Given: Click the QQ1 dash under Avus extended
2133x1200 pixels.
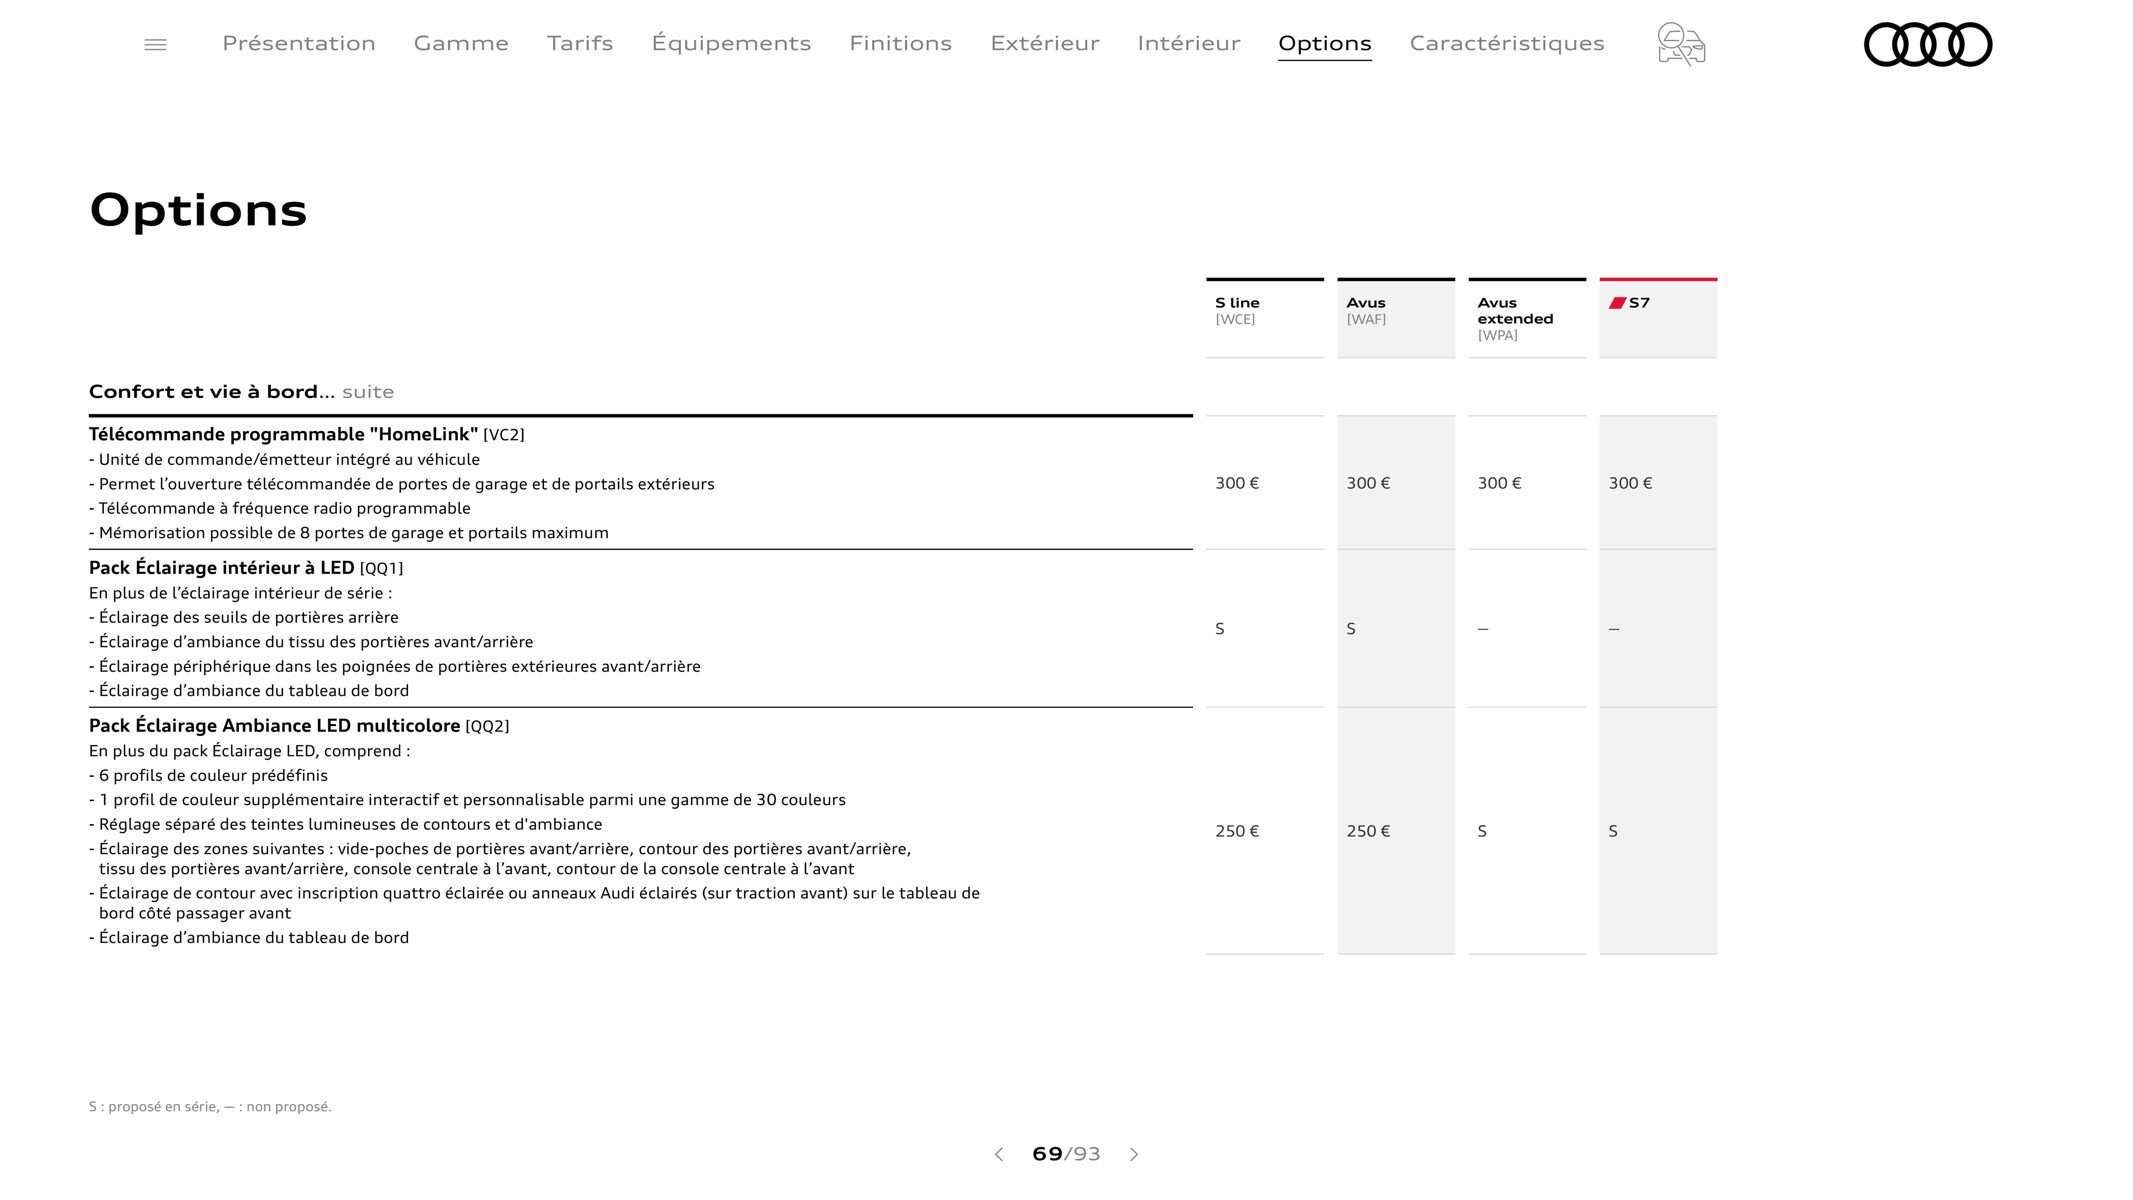Looking at the screenshot, I should click(1483, 629).
